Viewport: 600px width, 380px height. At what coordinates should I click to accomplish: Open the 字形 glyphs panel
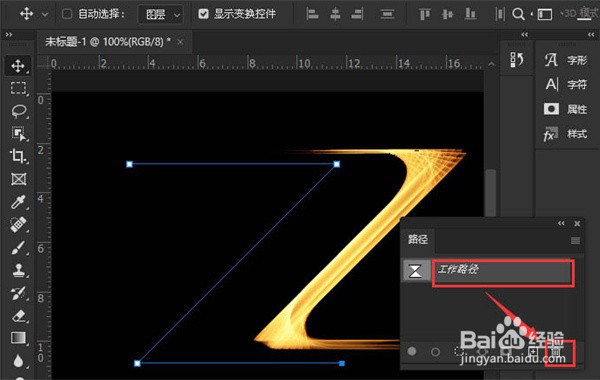coord(566,60)
